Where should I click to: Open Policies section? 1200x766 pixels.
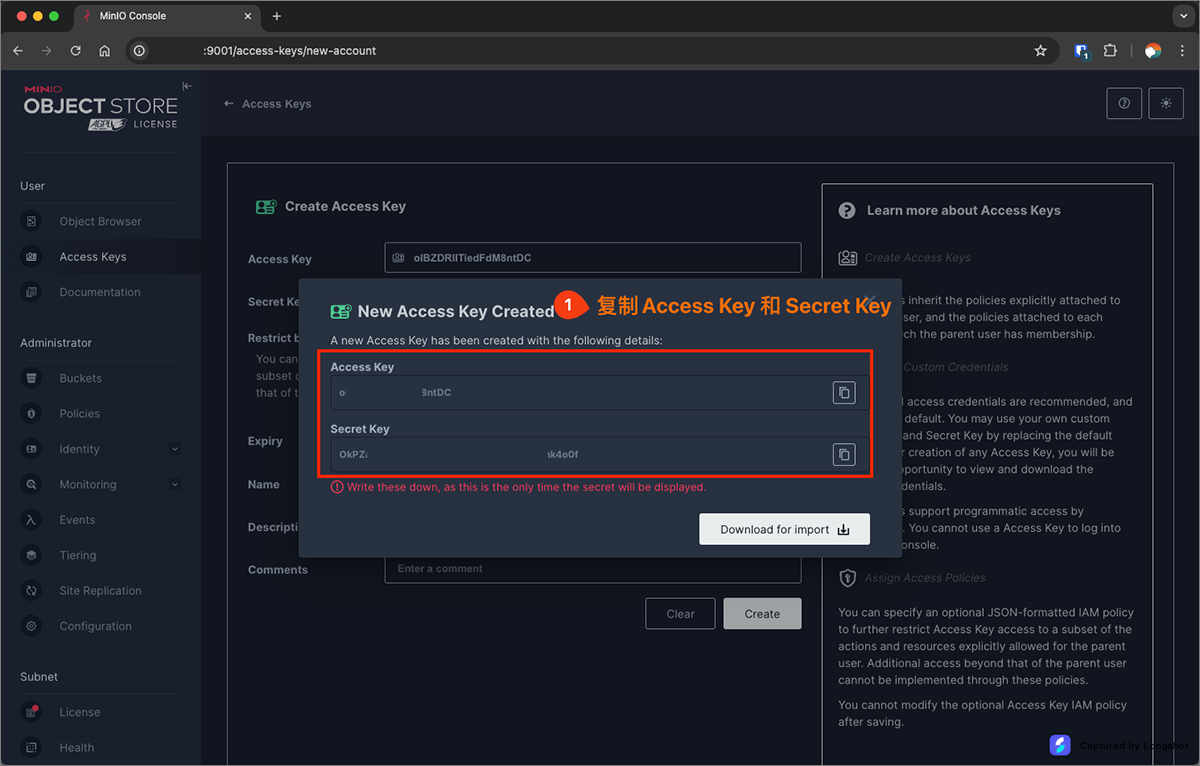click(x=79, y=414)
